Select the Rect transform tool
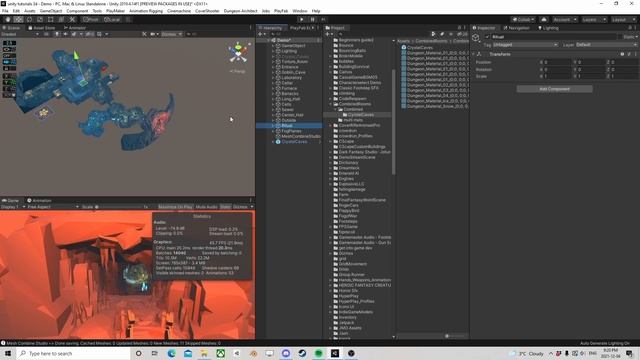 pos(51,20)
